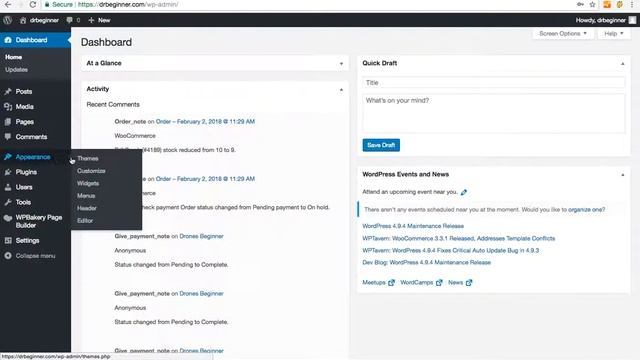Open the WordCamps link

[x=416, y=282]
